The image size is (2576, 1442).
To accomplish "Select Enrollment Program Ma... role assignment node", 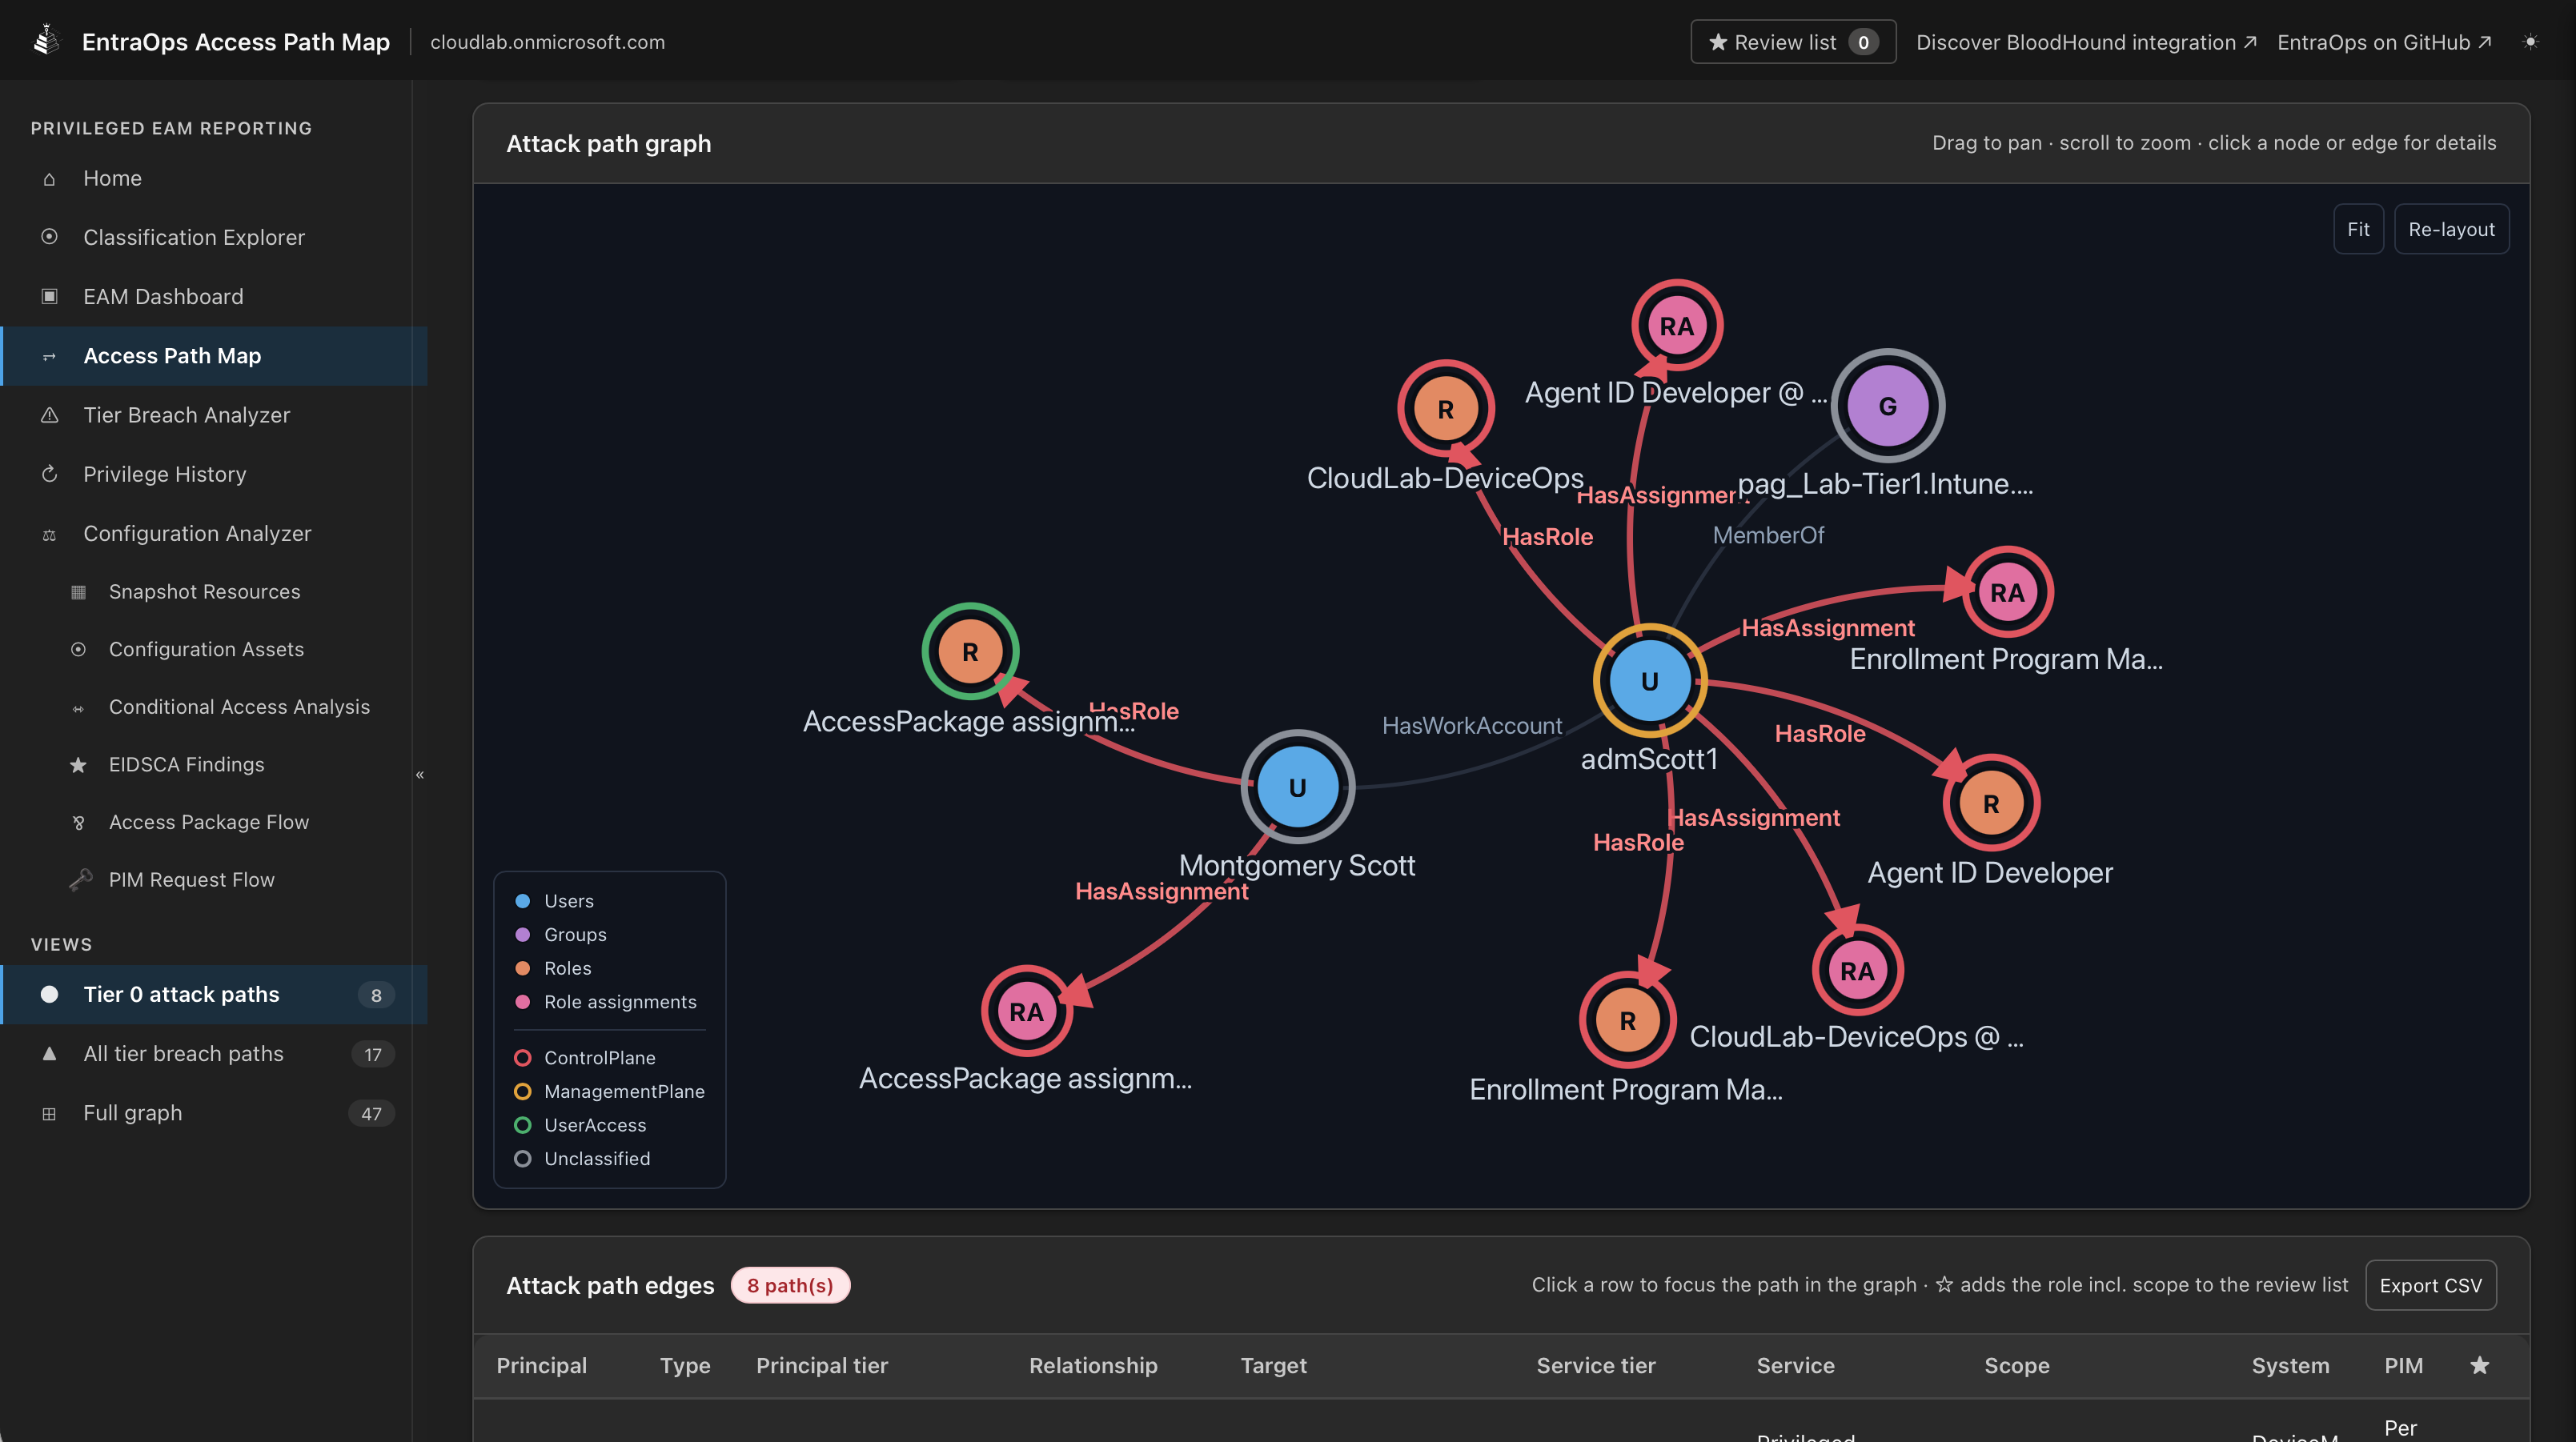I will click(x=2007, y=592).
